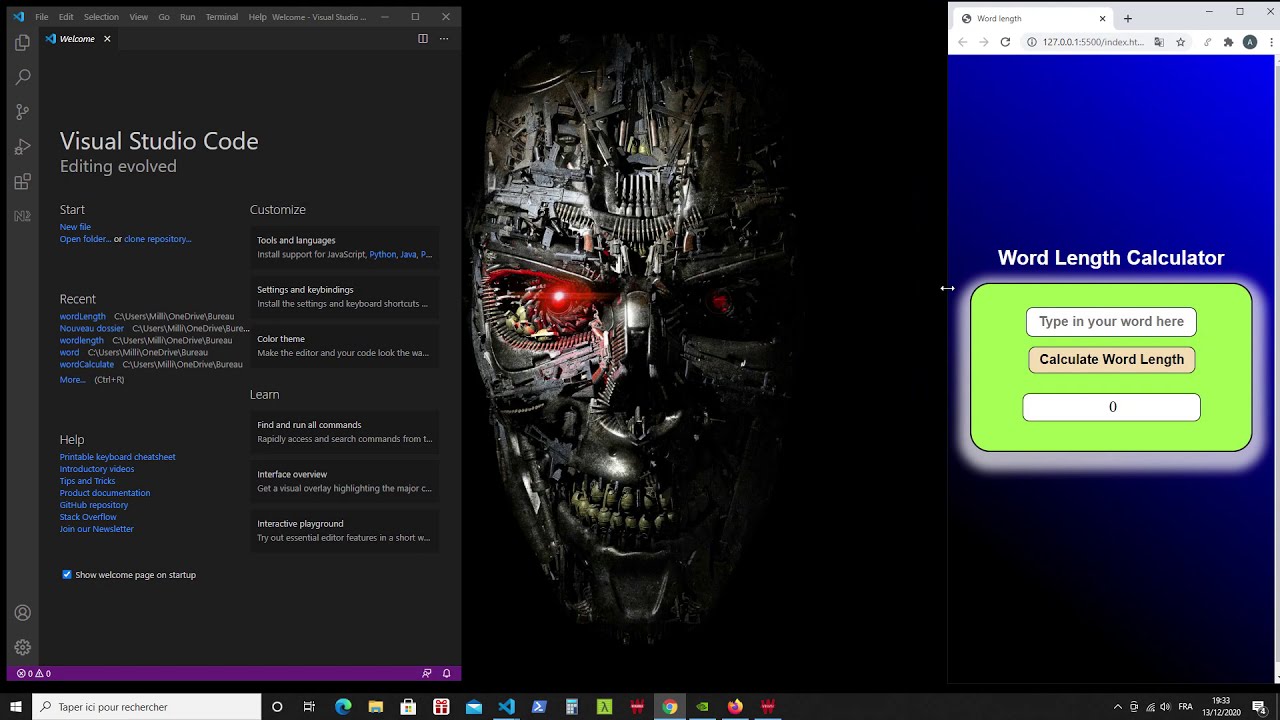Click the Open folder link
Screen dimensions: 1280x720
[x=85, y=239]
